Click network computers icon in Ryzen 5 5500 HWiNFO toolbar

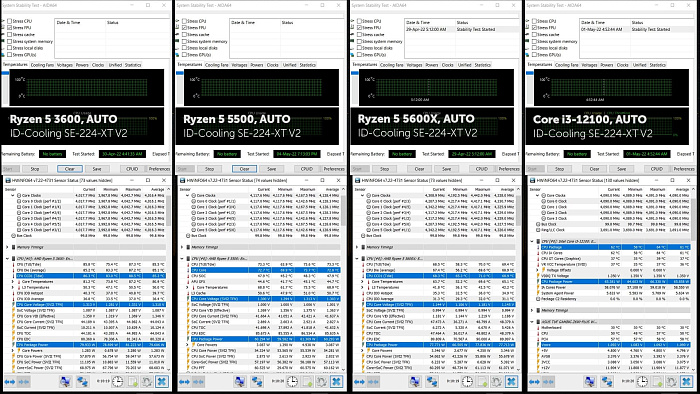pos(257,382)
